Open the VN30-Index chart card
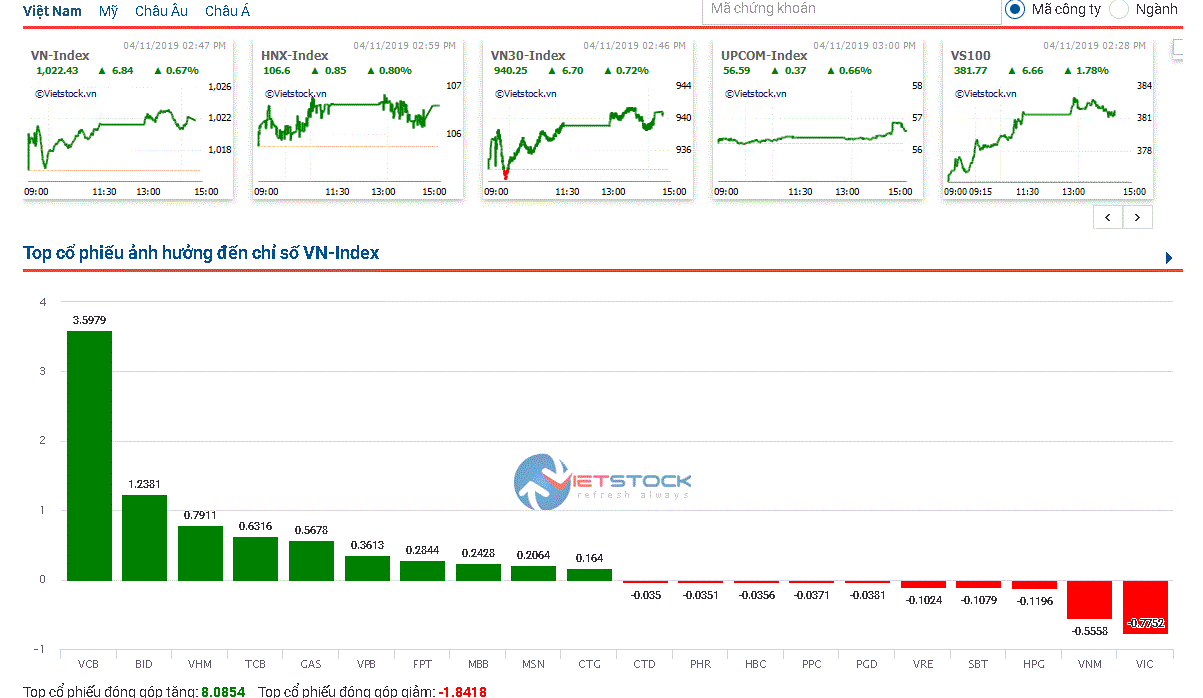 tap(588, 120)
